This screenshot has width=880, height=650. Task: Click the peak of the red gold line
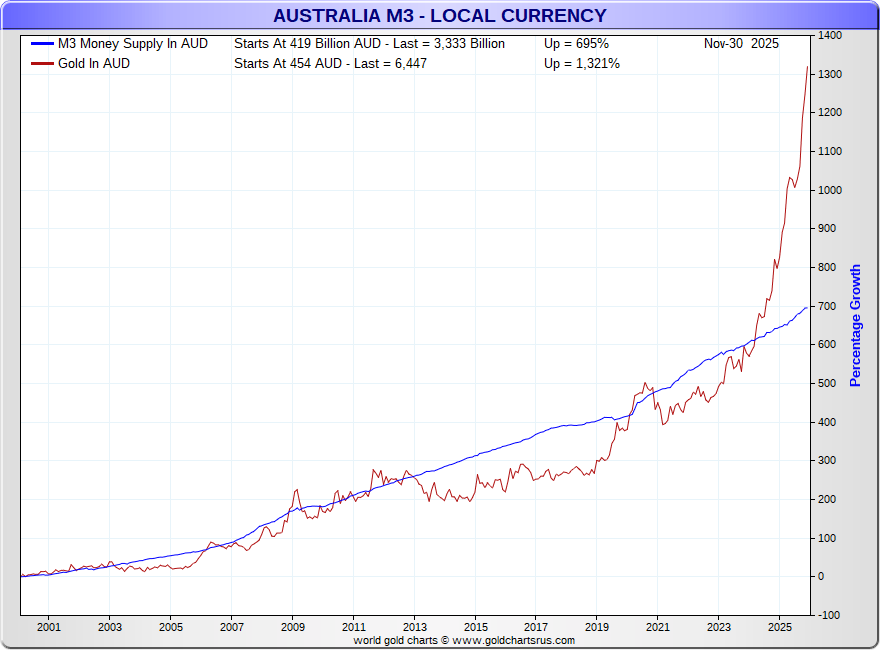(x=807, y=67)
